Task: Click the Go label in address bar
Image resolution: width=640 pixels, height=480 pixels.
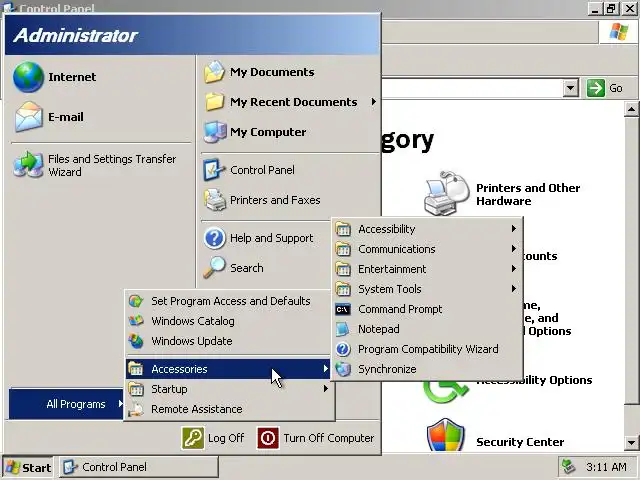Action: pos(616,88)
